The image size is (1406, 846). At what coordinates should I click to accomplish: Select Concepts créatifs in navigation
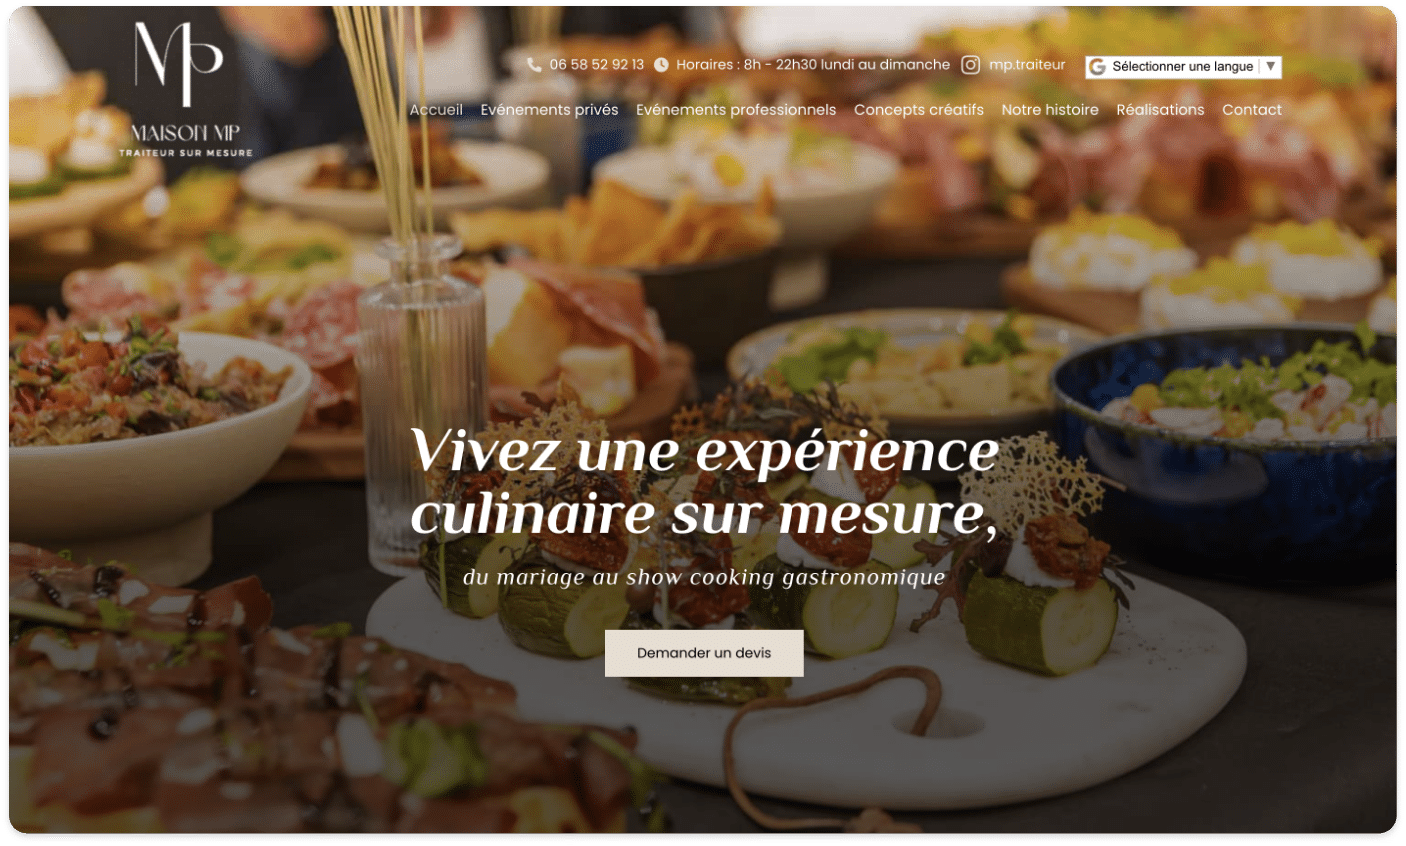point(919,110)
